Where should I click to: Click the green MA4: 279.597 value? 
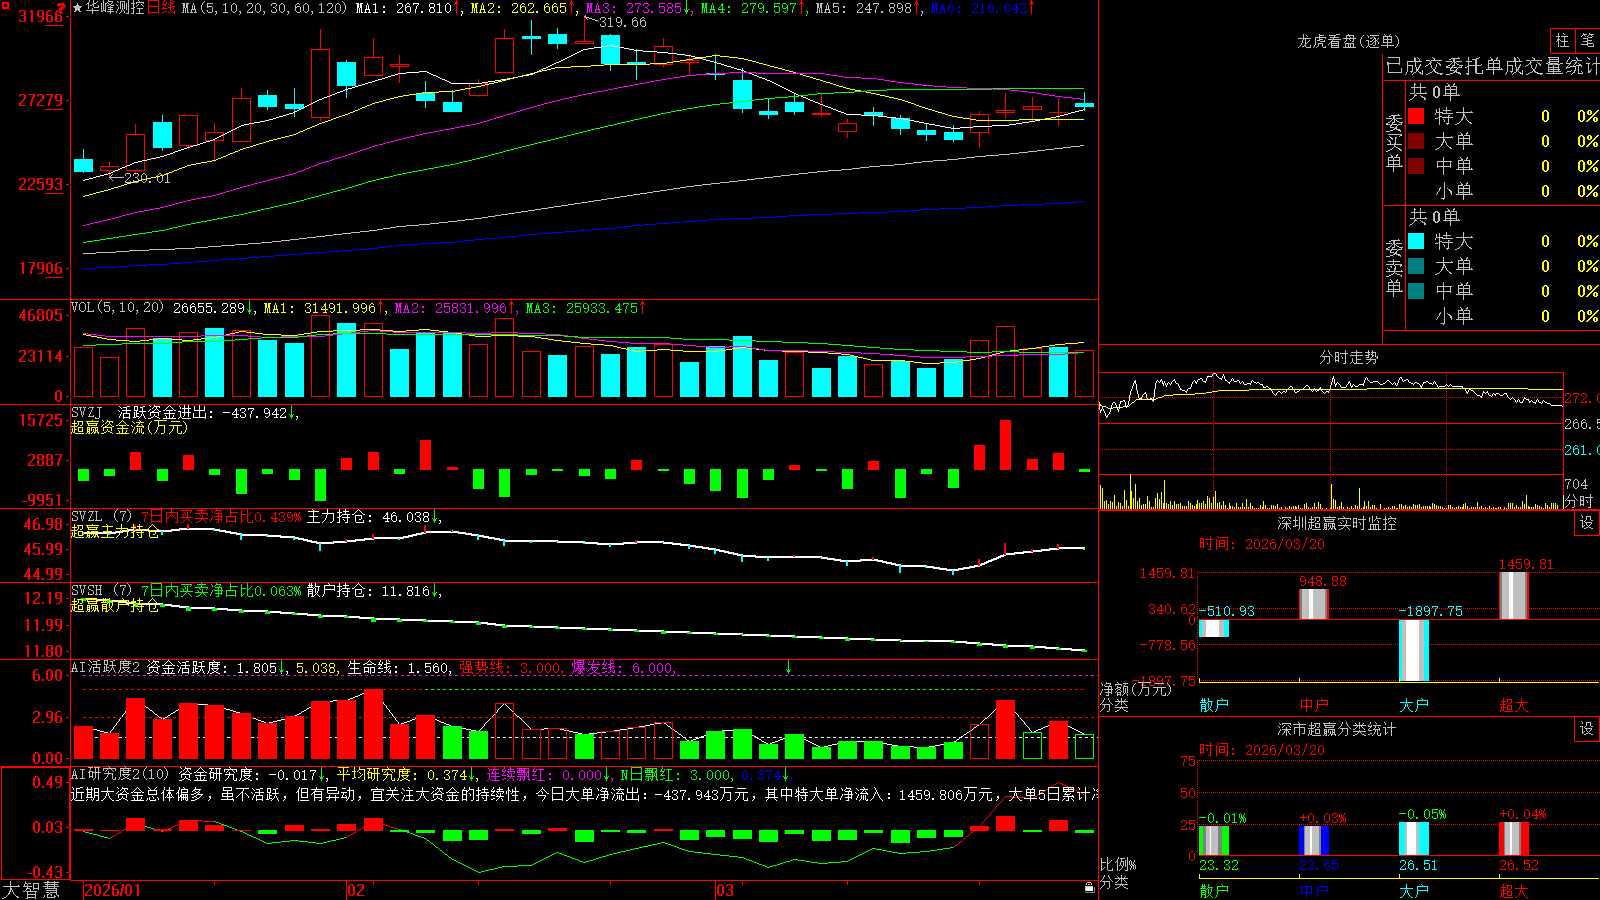[x=749, y=8]
